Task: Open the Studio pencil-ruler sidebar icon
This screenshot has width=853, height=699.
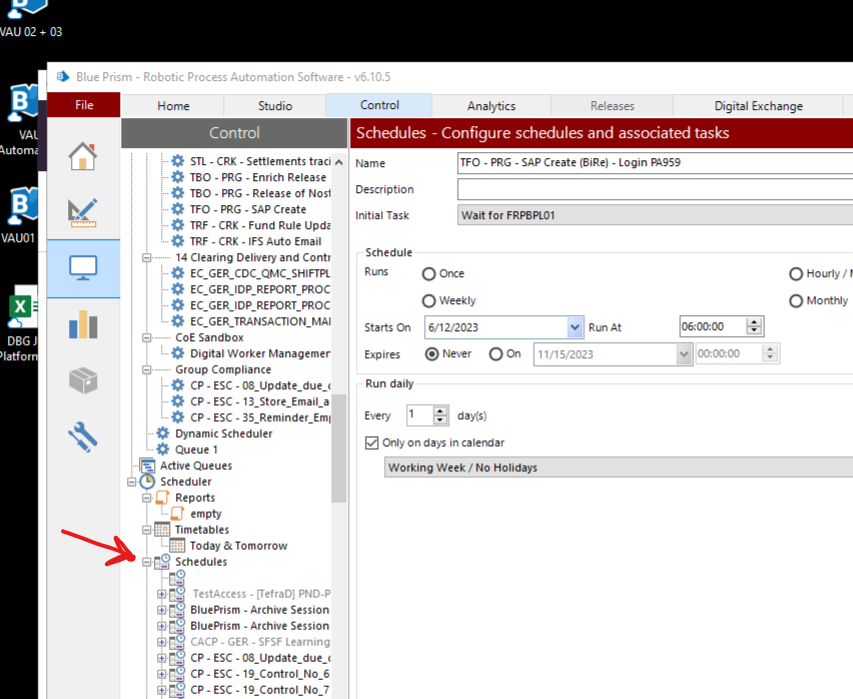Action: [82, 212]
